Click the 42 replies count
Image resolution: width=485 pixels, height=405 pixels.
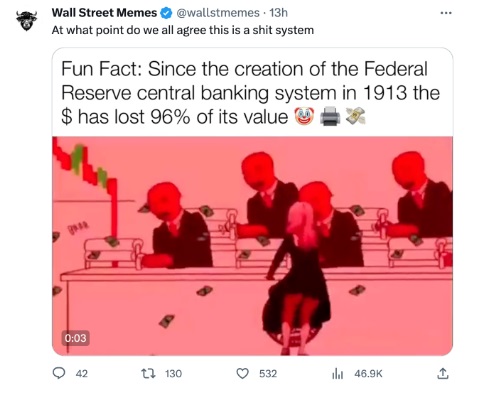[82, 374]
